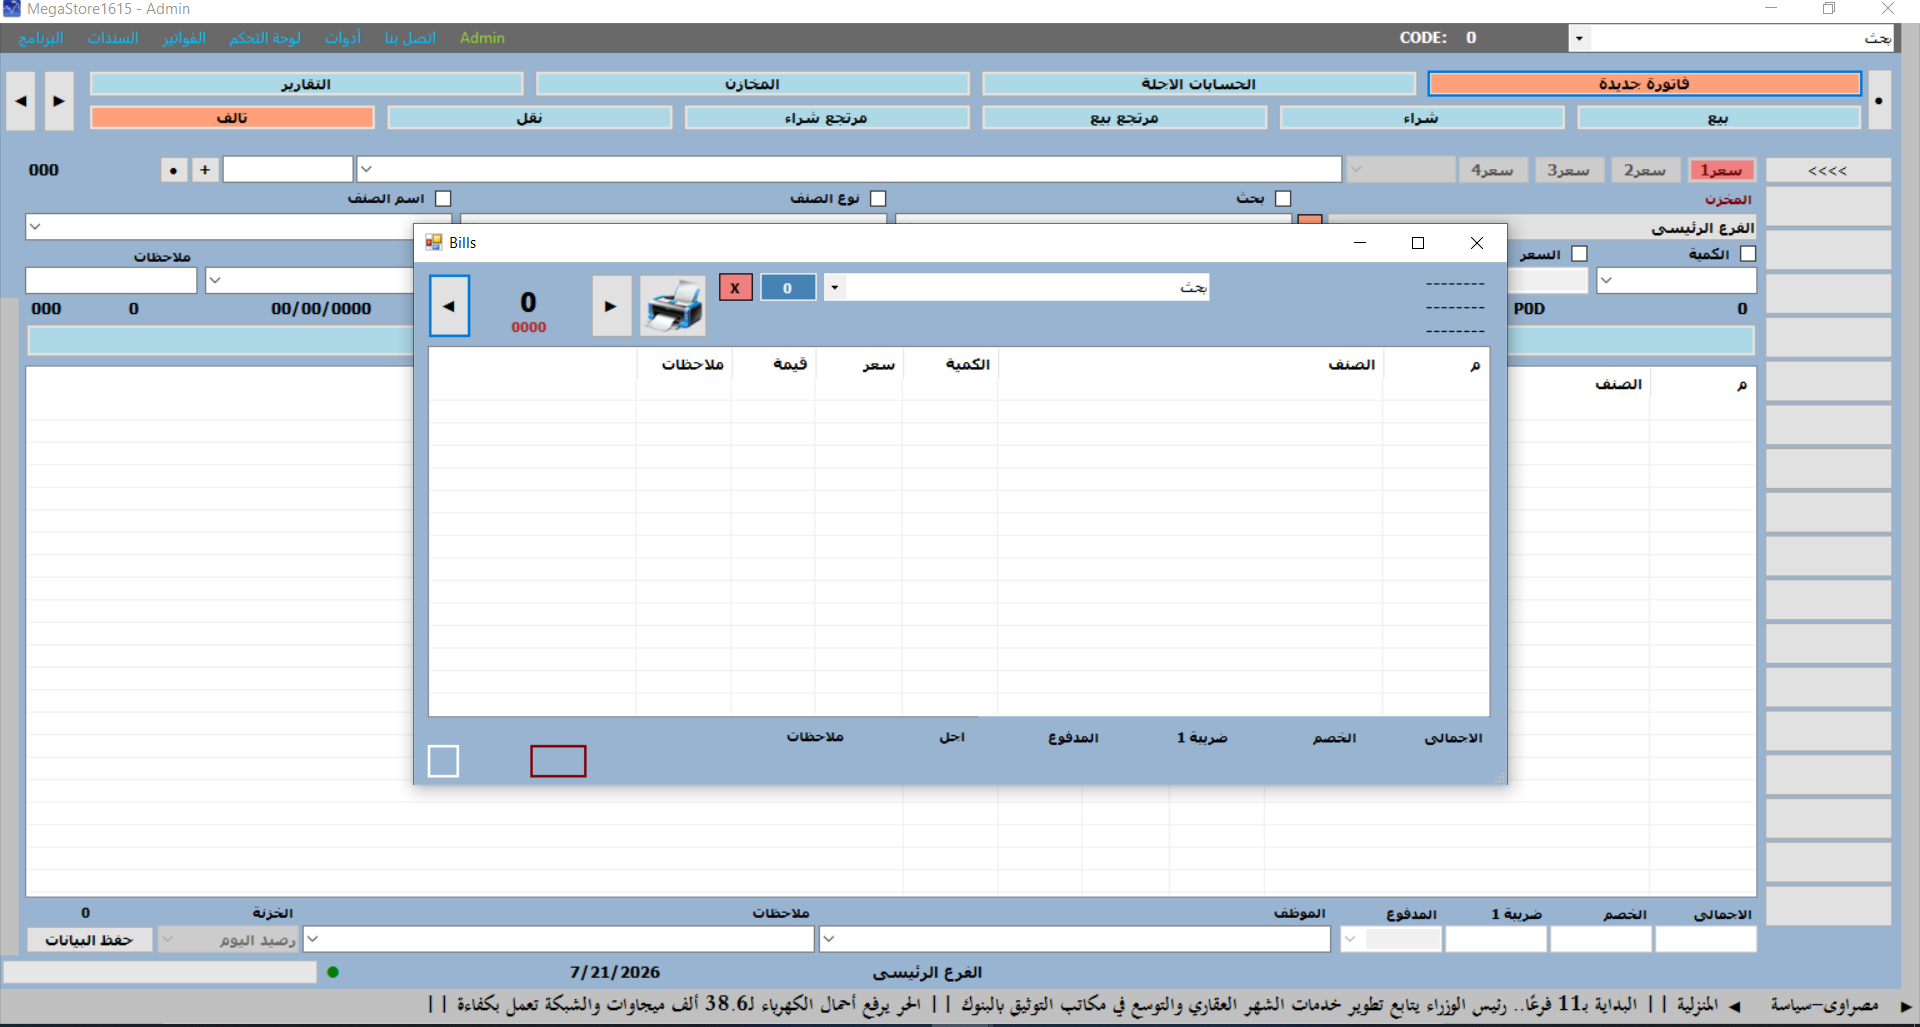Open the search dropdown in Bills dialog

point(834,288)
